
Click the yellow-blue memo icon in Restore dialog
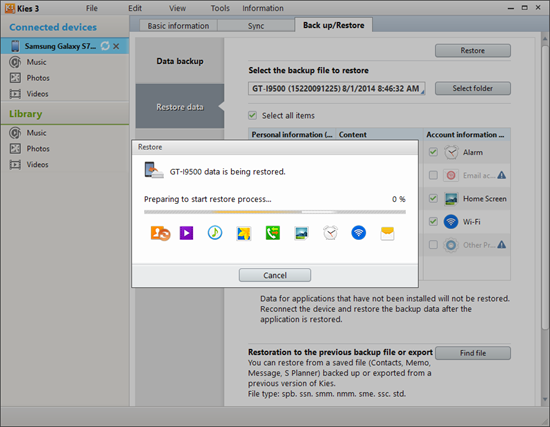coord(243,234)
